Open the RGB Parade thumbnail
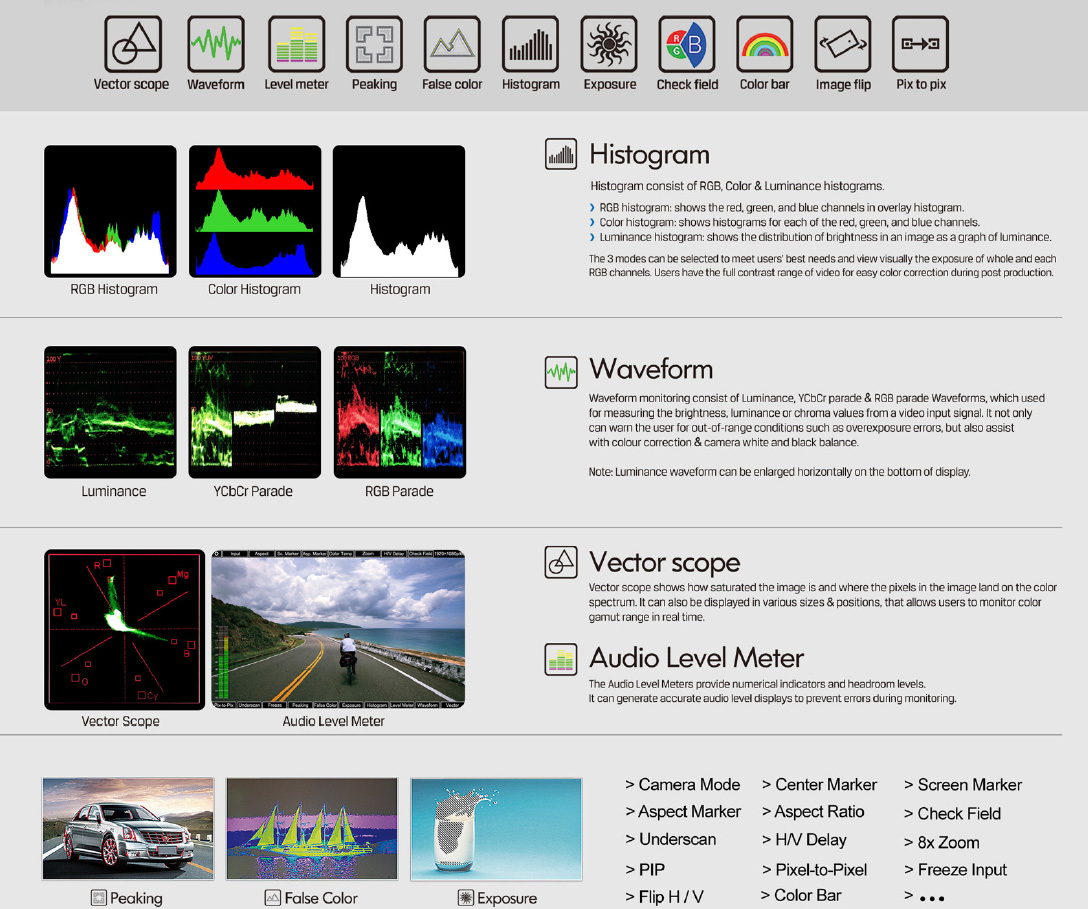 click(x=400, y=412)
